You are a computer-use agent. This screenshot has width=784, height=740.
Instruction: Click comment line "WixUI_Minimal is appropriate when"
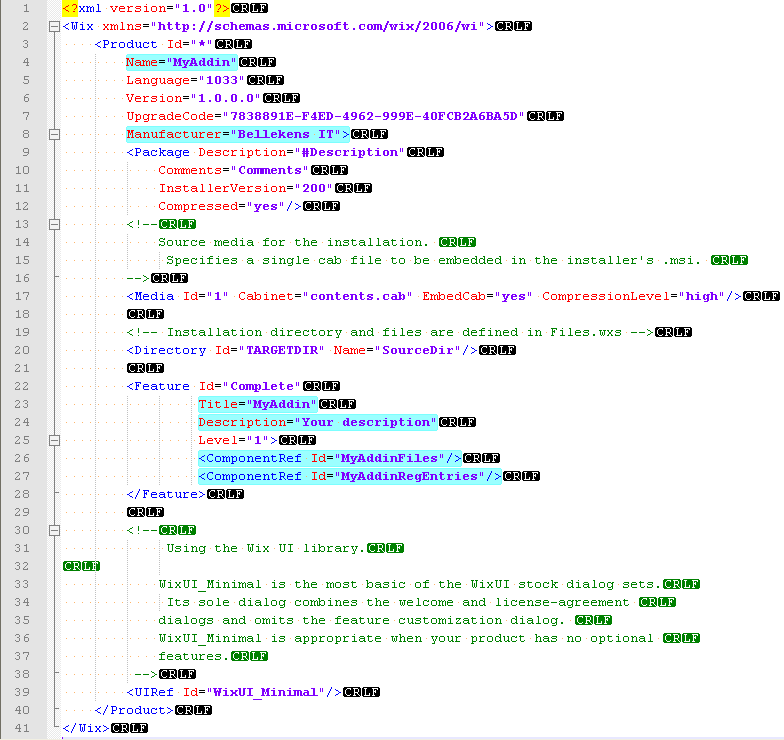click(x=406, y=638)
